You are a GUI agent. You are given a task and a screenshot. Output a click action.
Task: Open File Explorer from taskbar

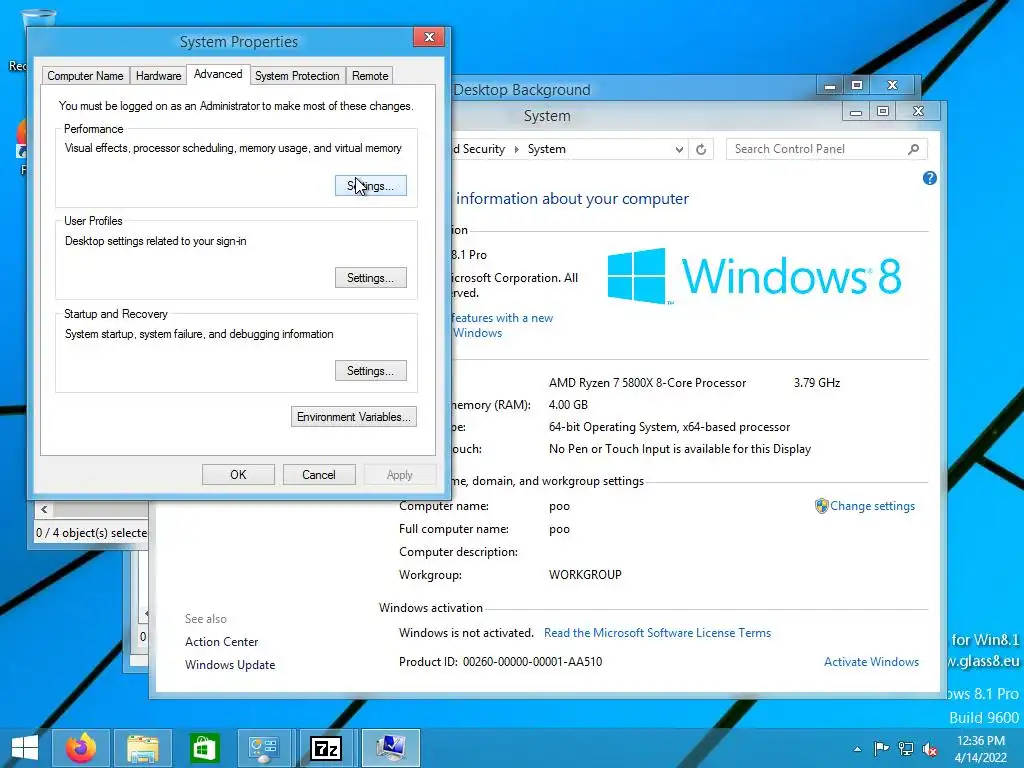click(143, 748)
